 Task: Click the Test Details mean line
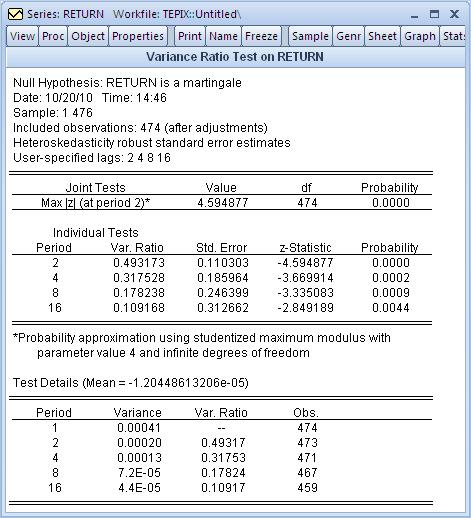tap(131, 383)
